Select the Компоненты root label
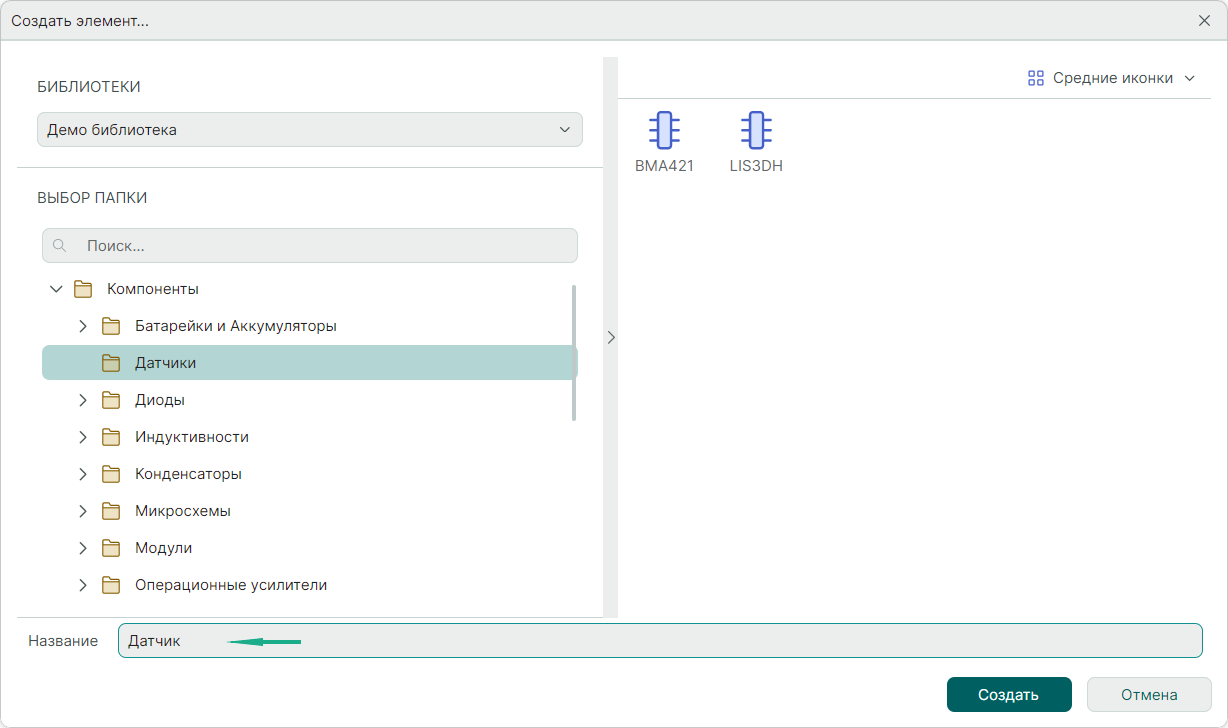1228x728 pixels. pos(153,289)
